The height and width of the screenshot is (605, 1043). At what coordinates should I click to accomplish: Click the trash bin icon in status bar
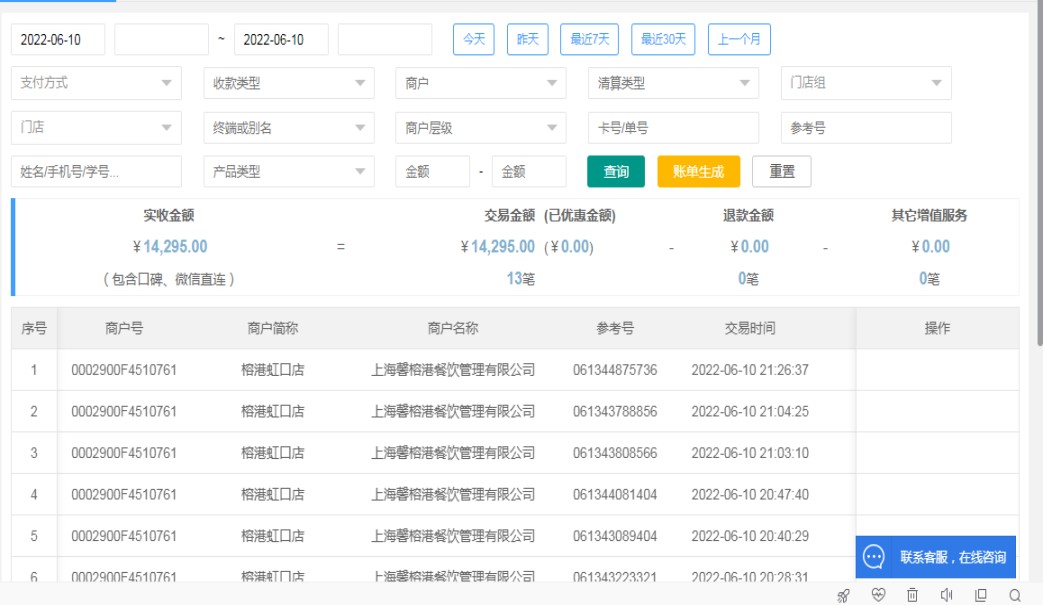click(912, 595)
